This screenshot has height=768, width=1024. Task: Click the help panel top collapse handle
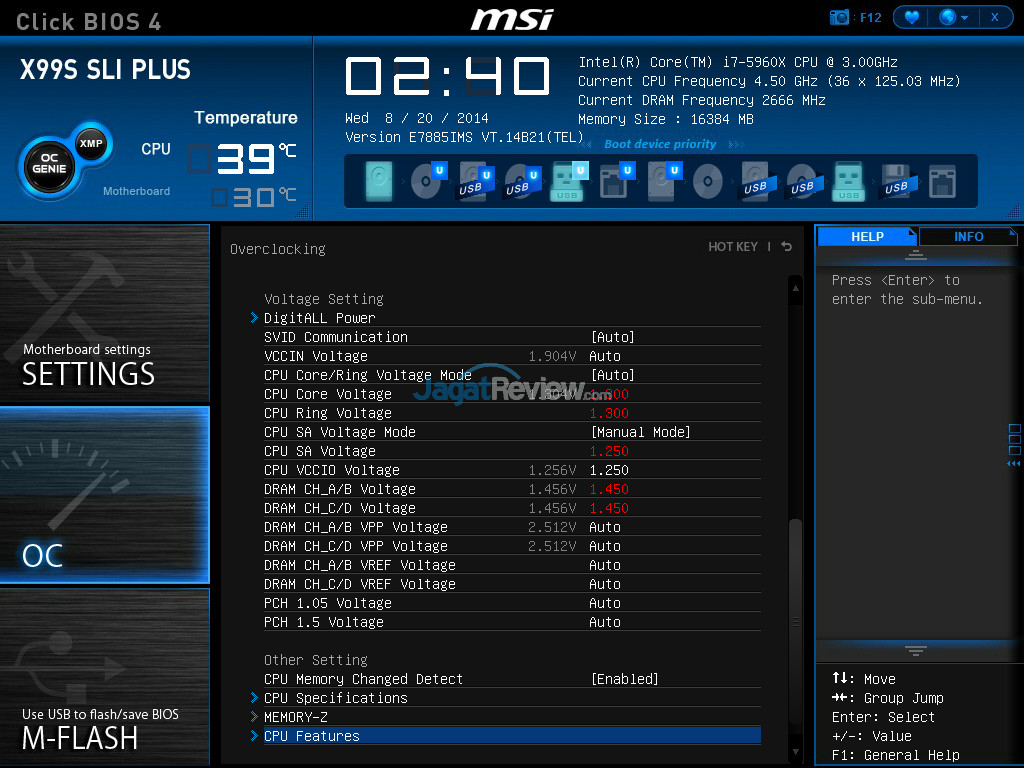[x=916, y=255]
